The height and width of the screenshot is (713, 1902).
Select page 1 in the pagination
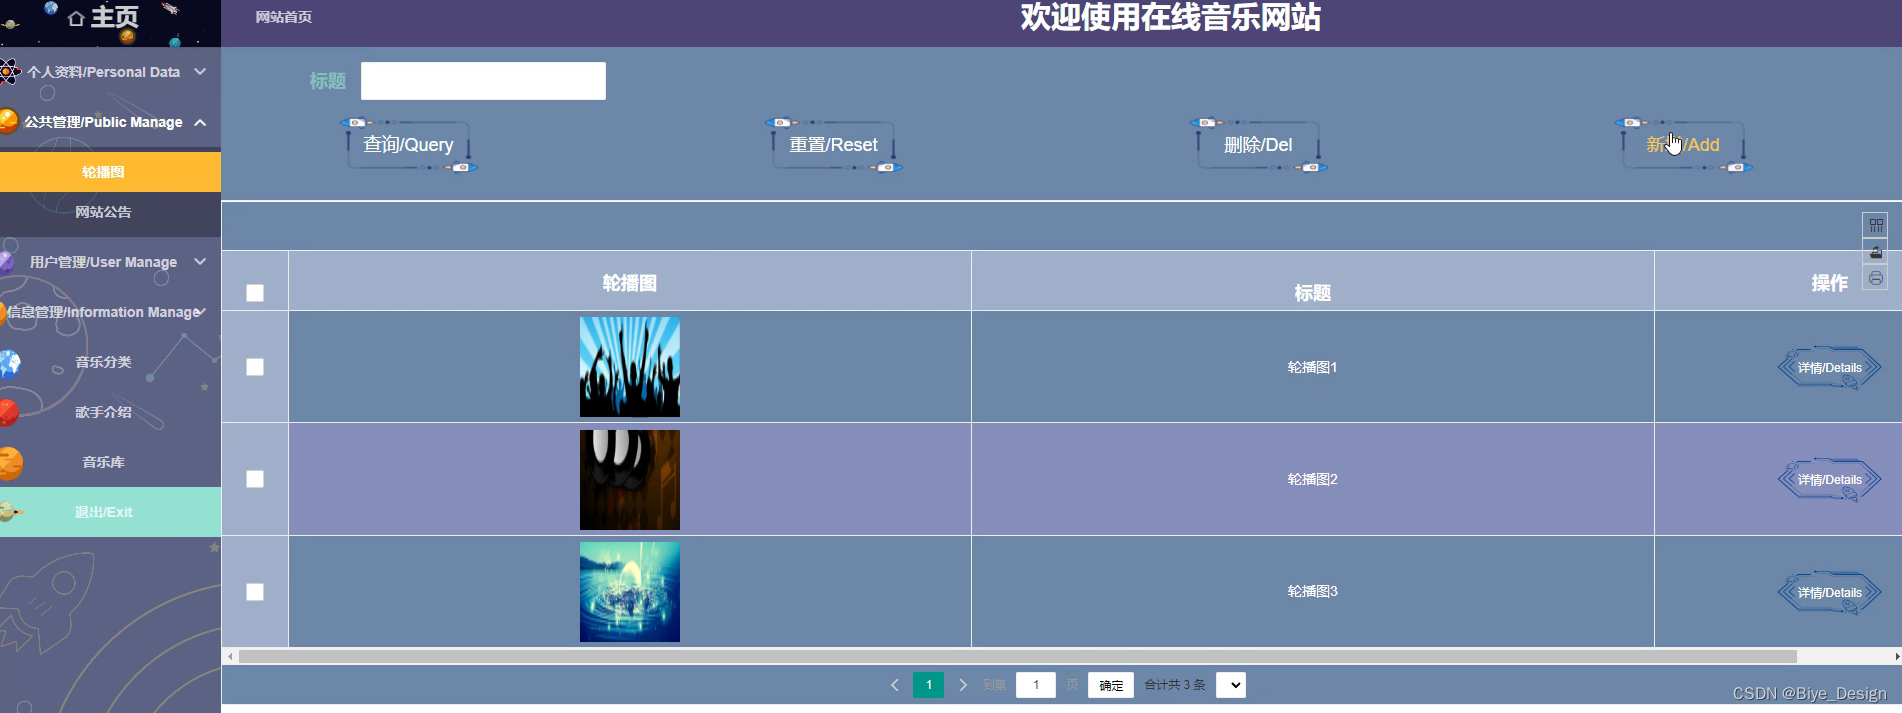coord(929,685)
